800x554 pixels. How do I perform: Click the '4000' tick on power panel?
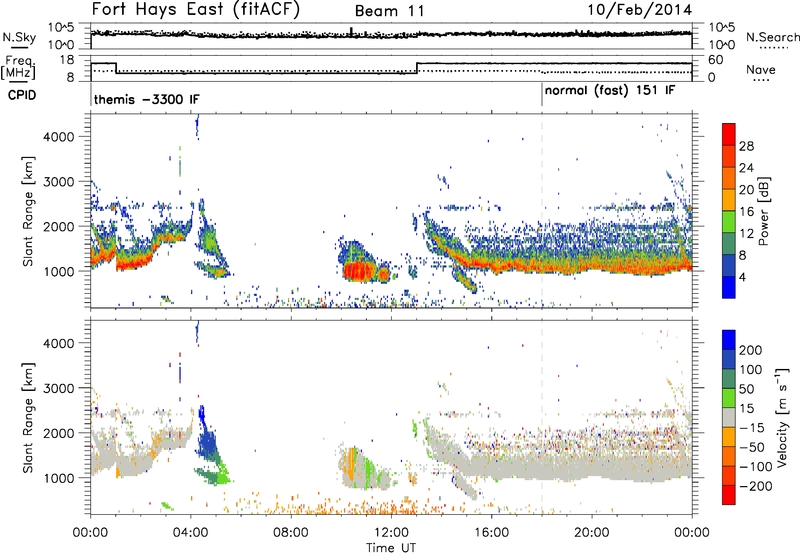point(58,137)
